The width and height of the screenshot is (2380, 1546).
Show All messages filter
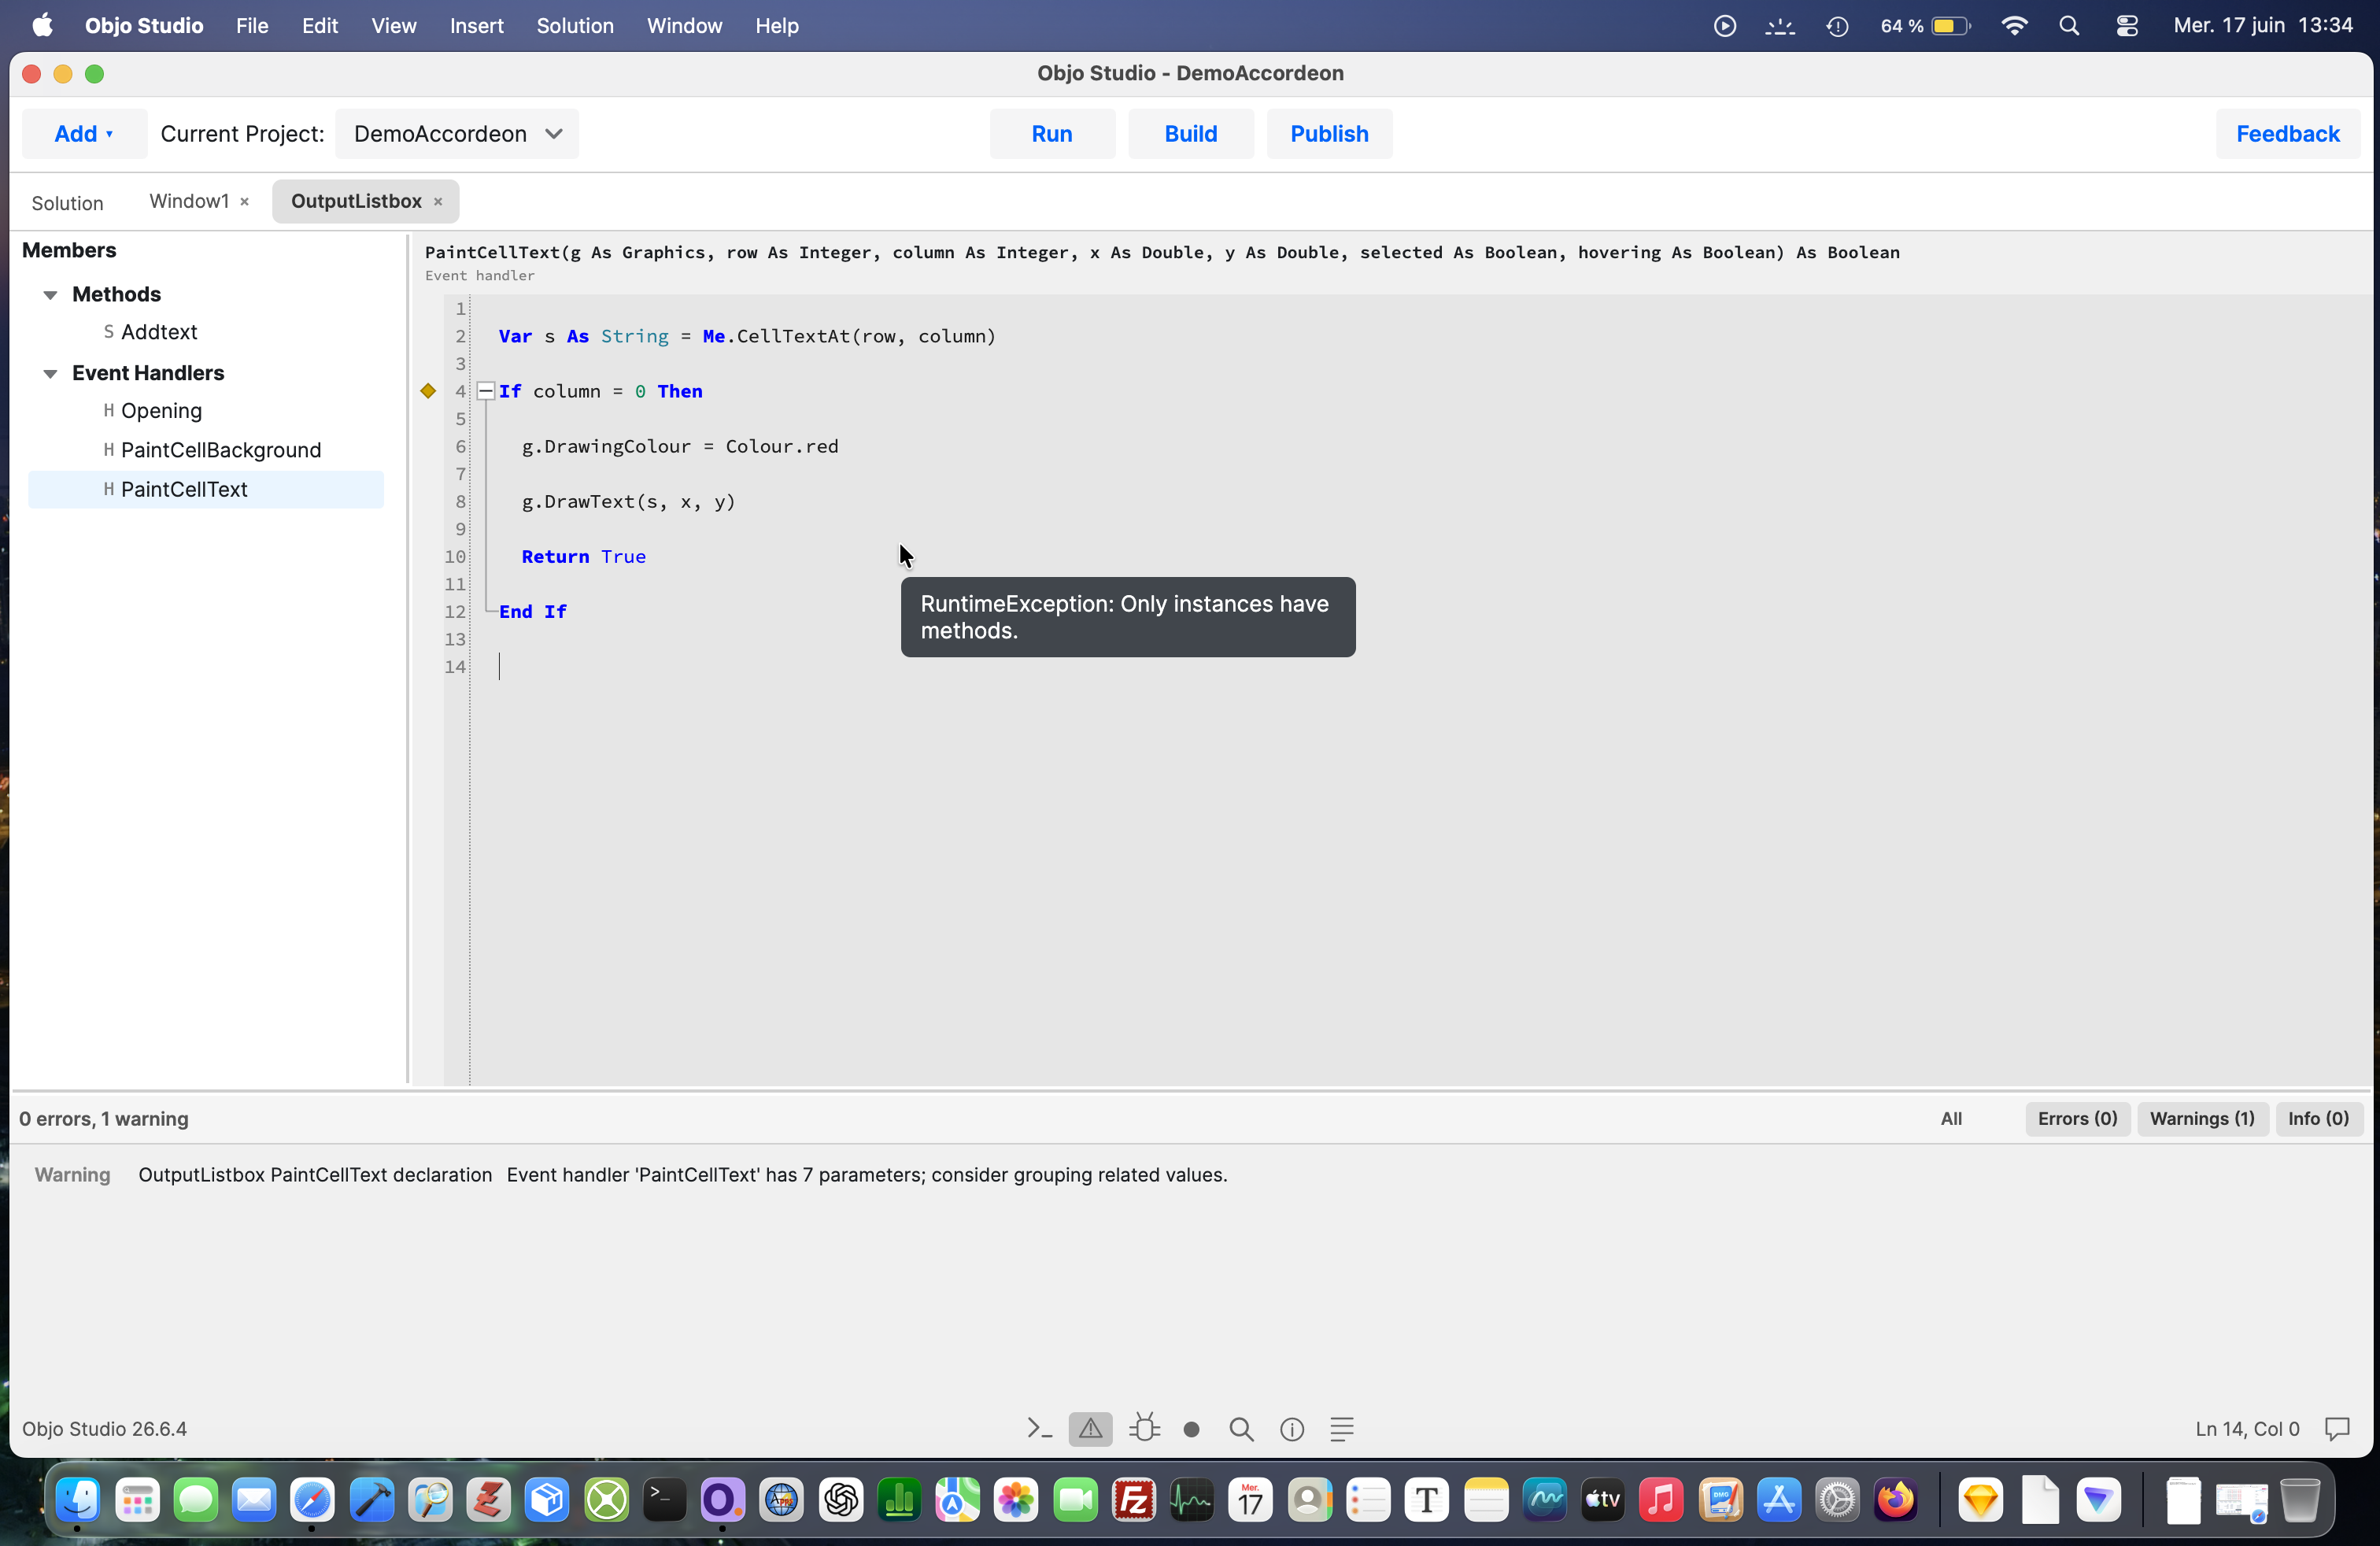click(1951, 1119)
